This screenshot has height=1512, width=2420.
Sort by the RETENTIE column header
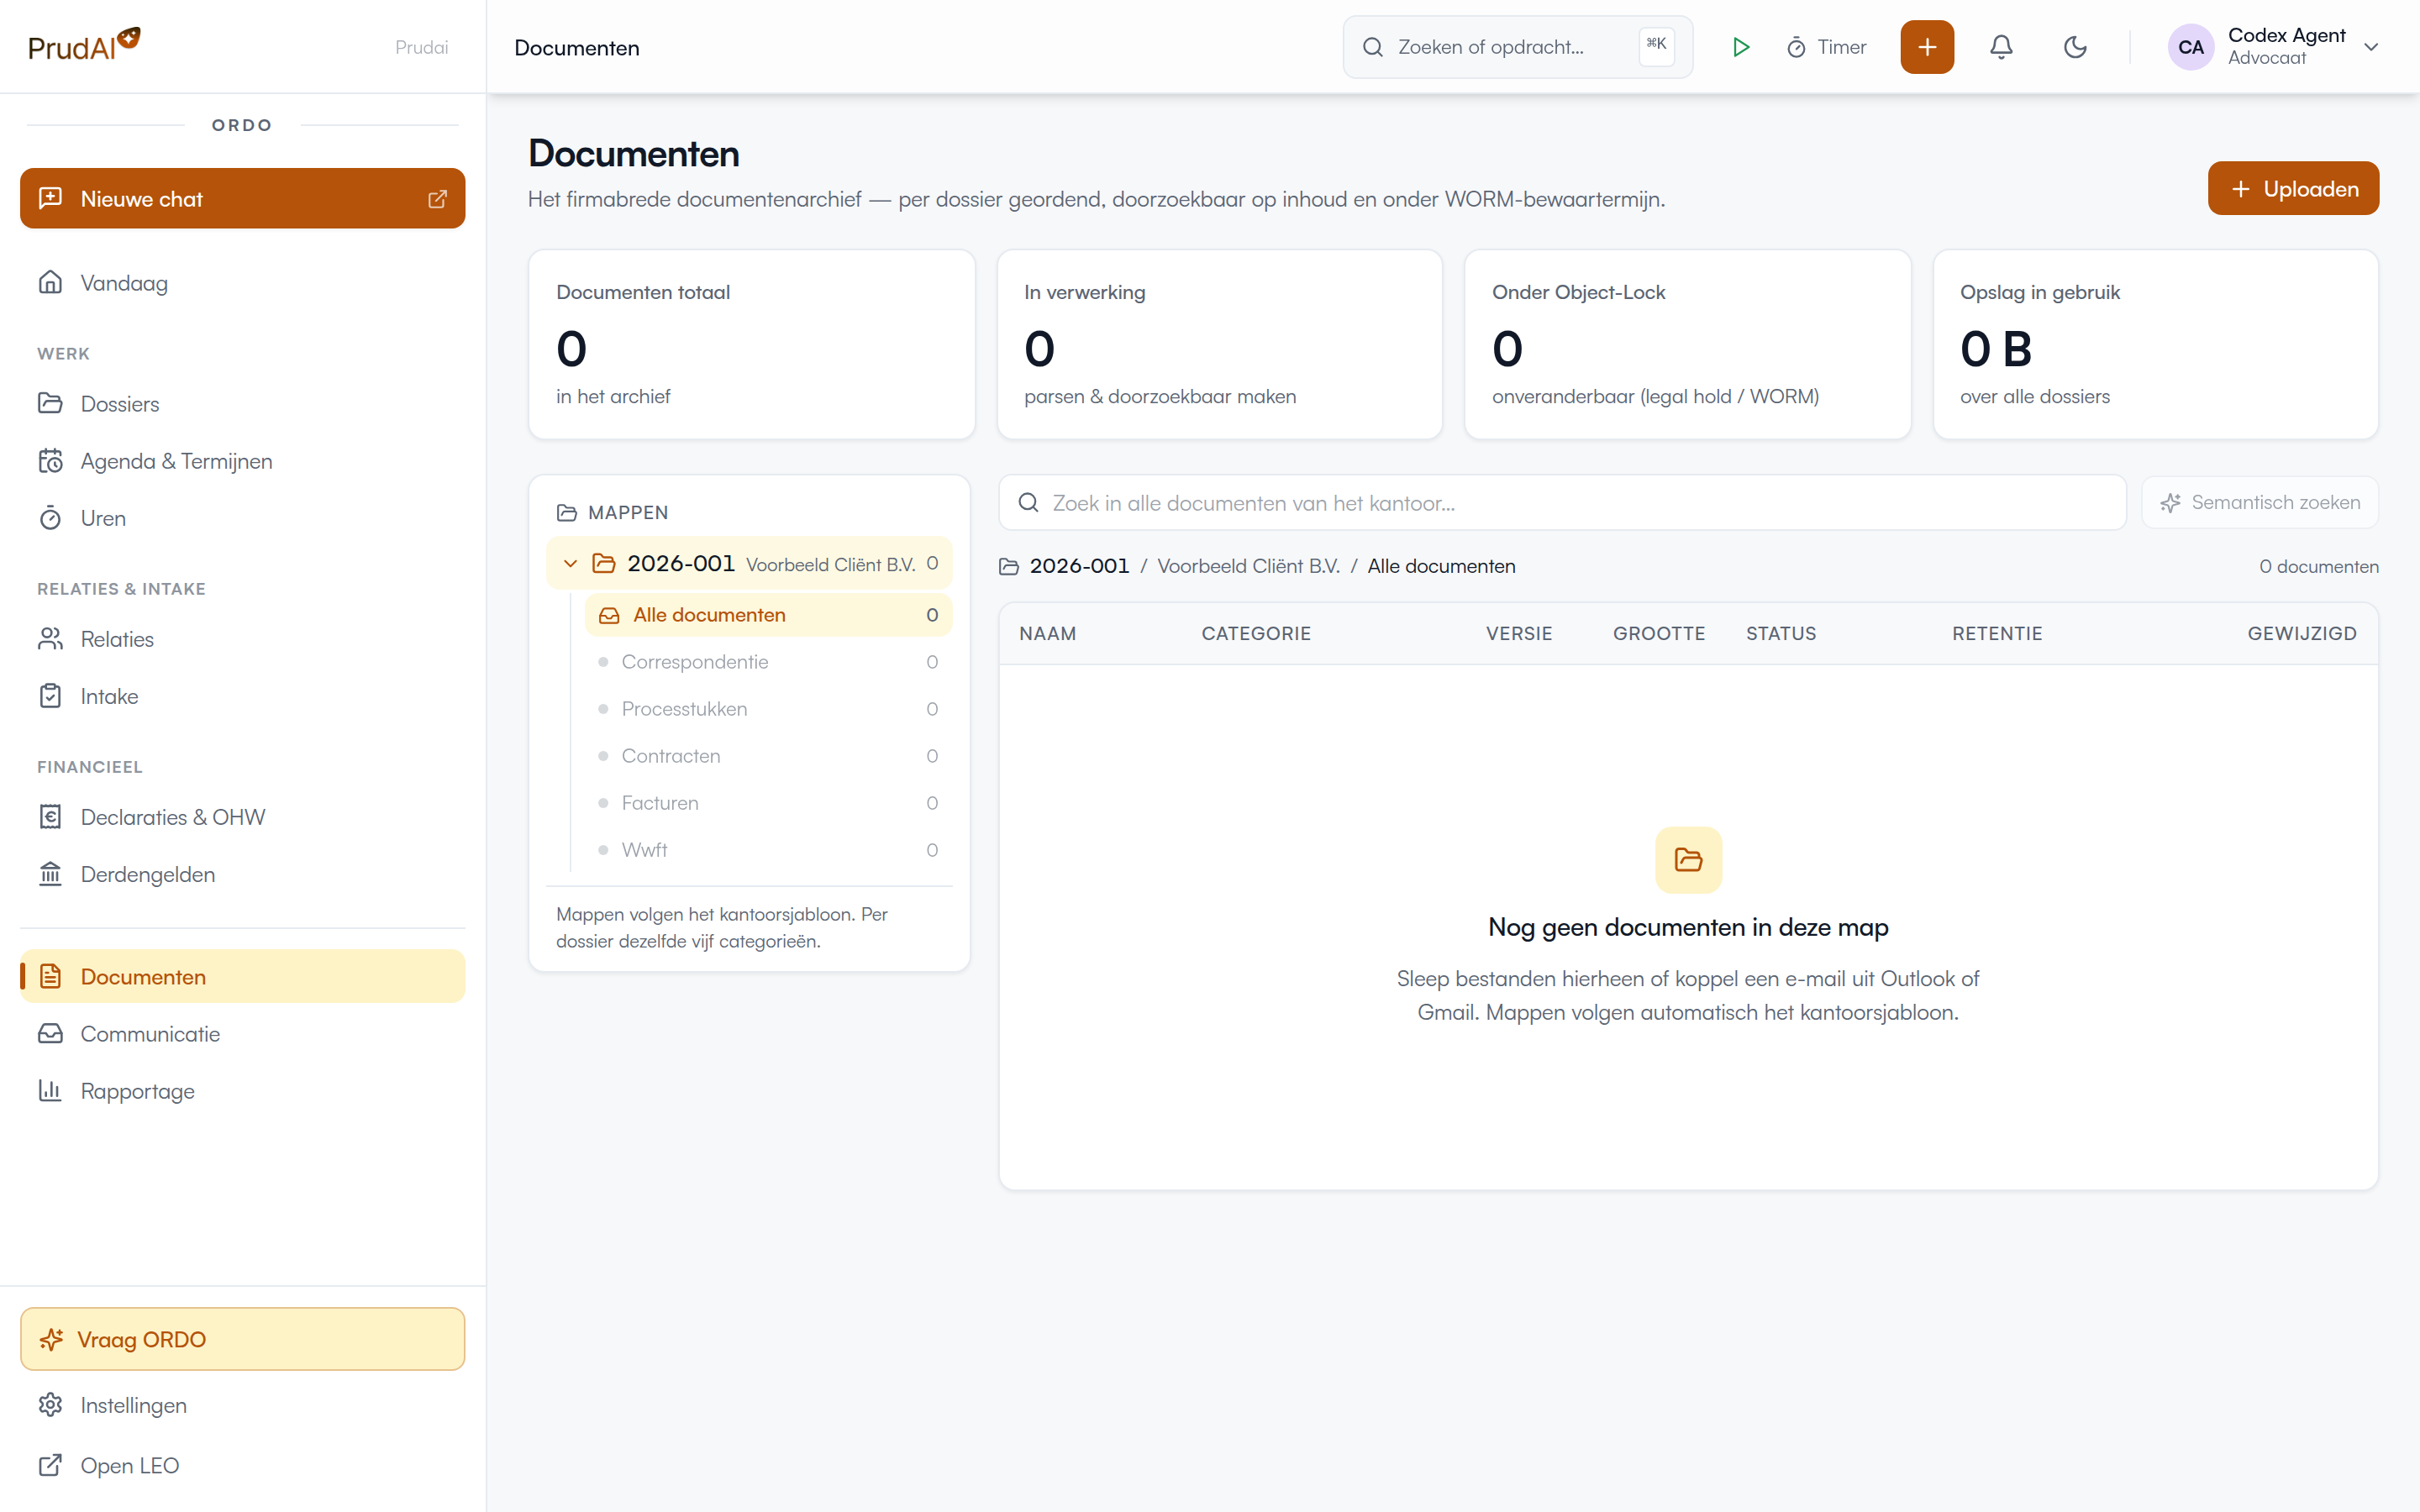point(1997,634)
